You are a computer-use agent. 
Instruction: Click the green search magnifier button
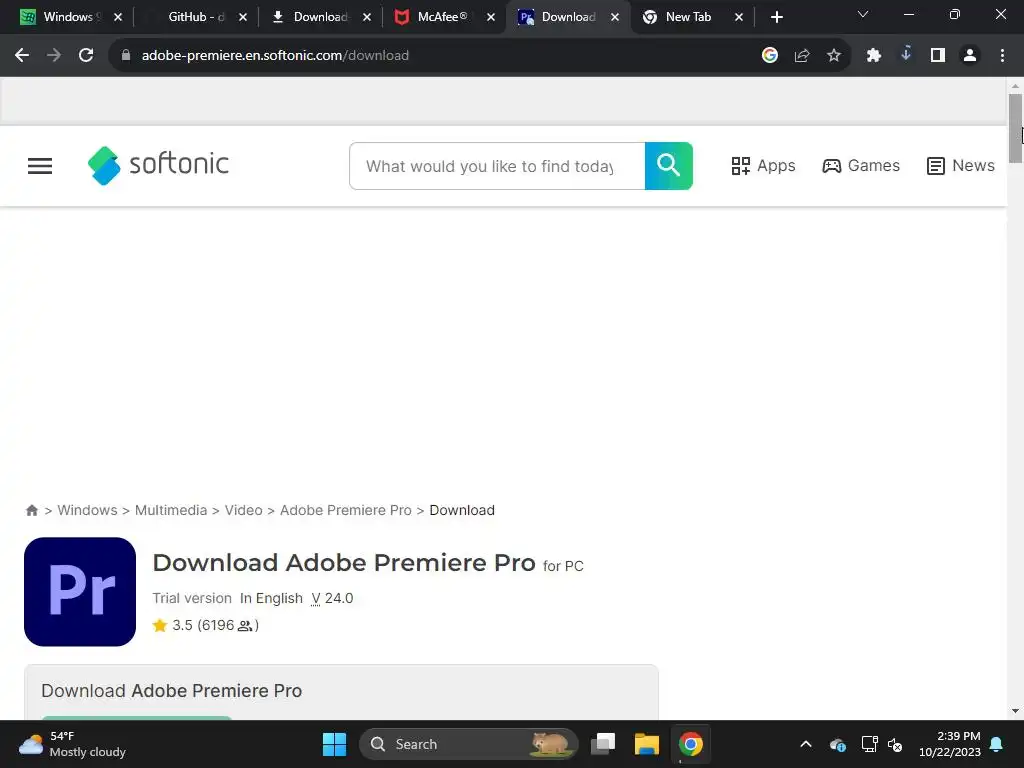[669, 166]
